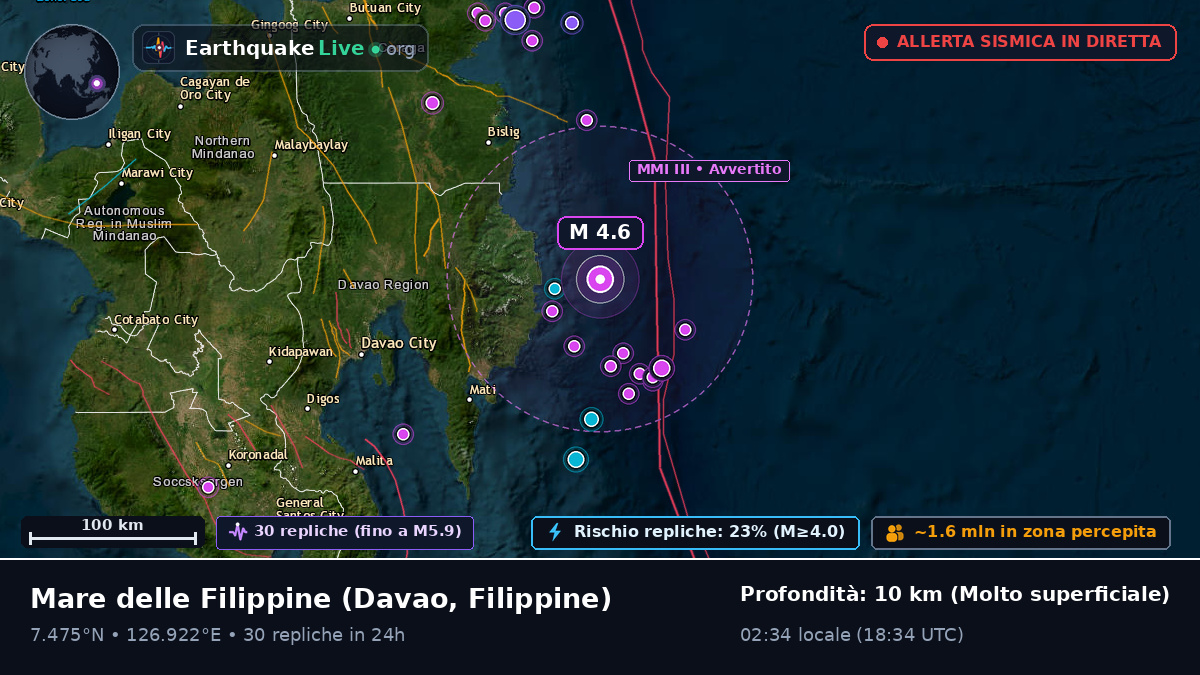This screenshot has width=1200, height=675.
Task: Click the 100 km scale bar
Action: 113,532
